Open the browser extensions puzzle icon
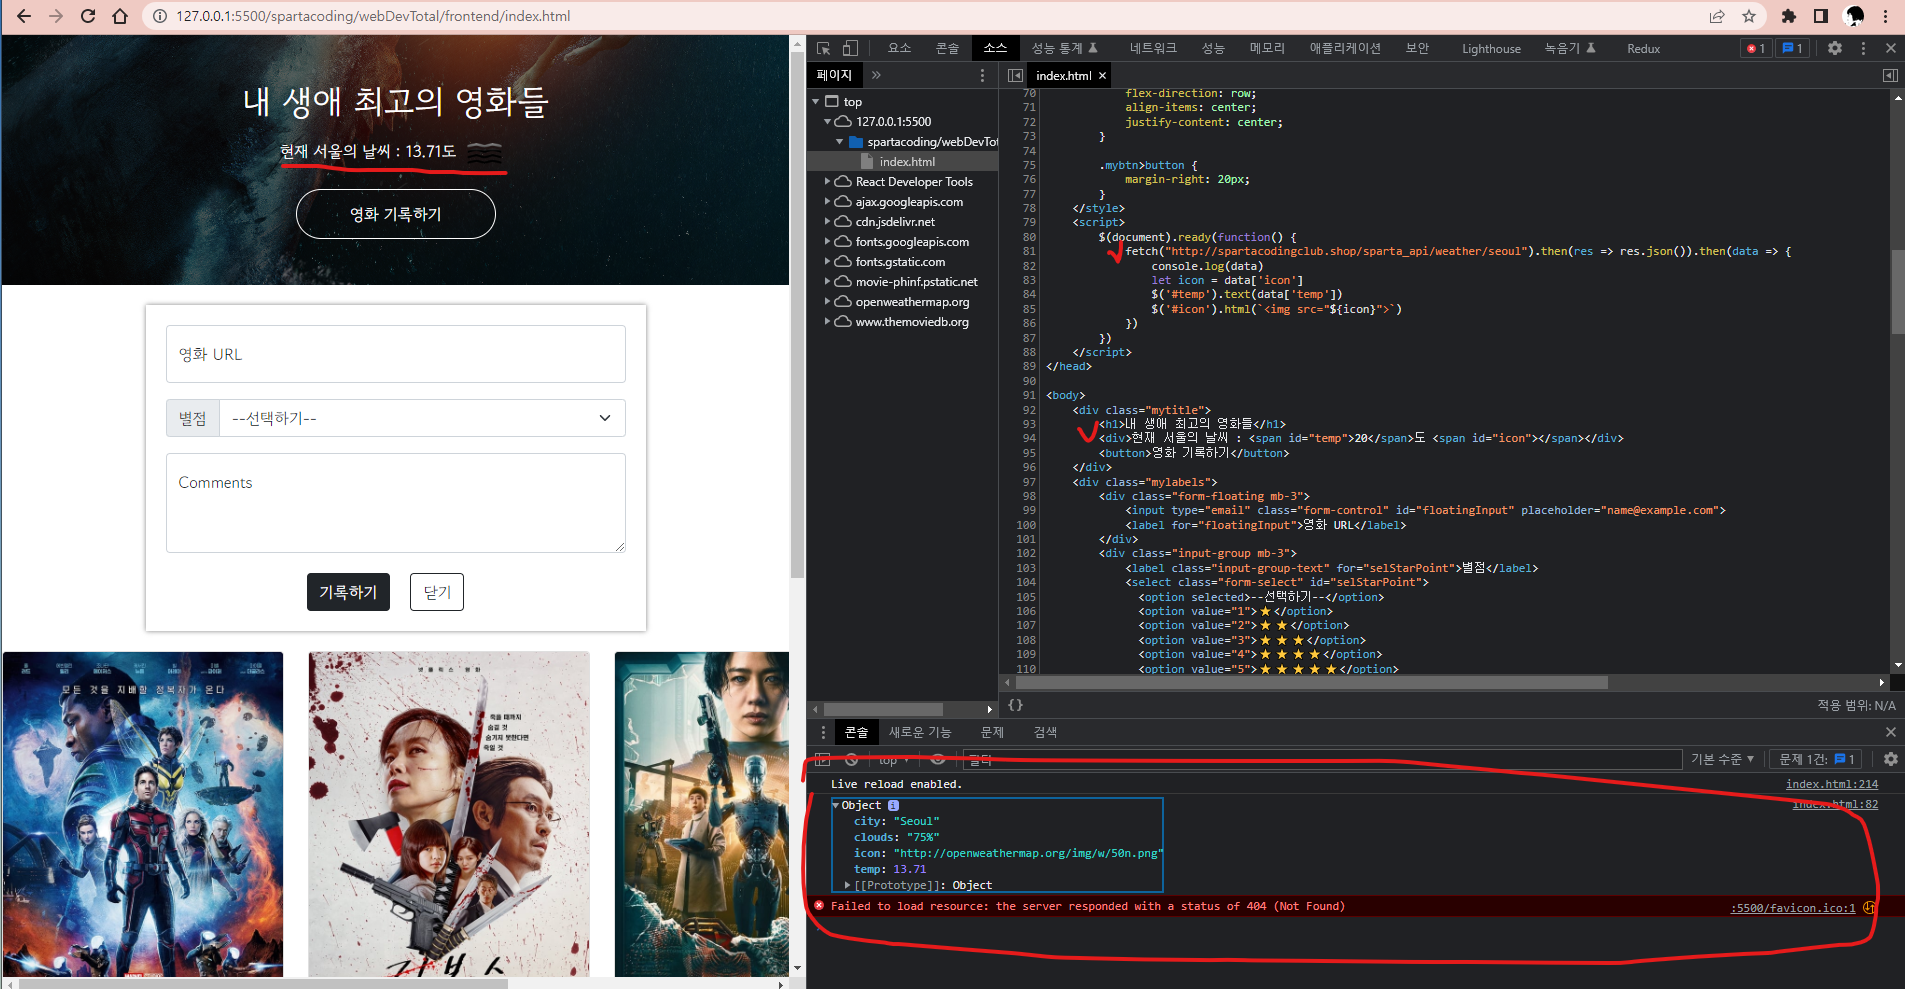 tap(1789, 16)
